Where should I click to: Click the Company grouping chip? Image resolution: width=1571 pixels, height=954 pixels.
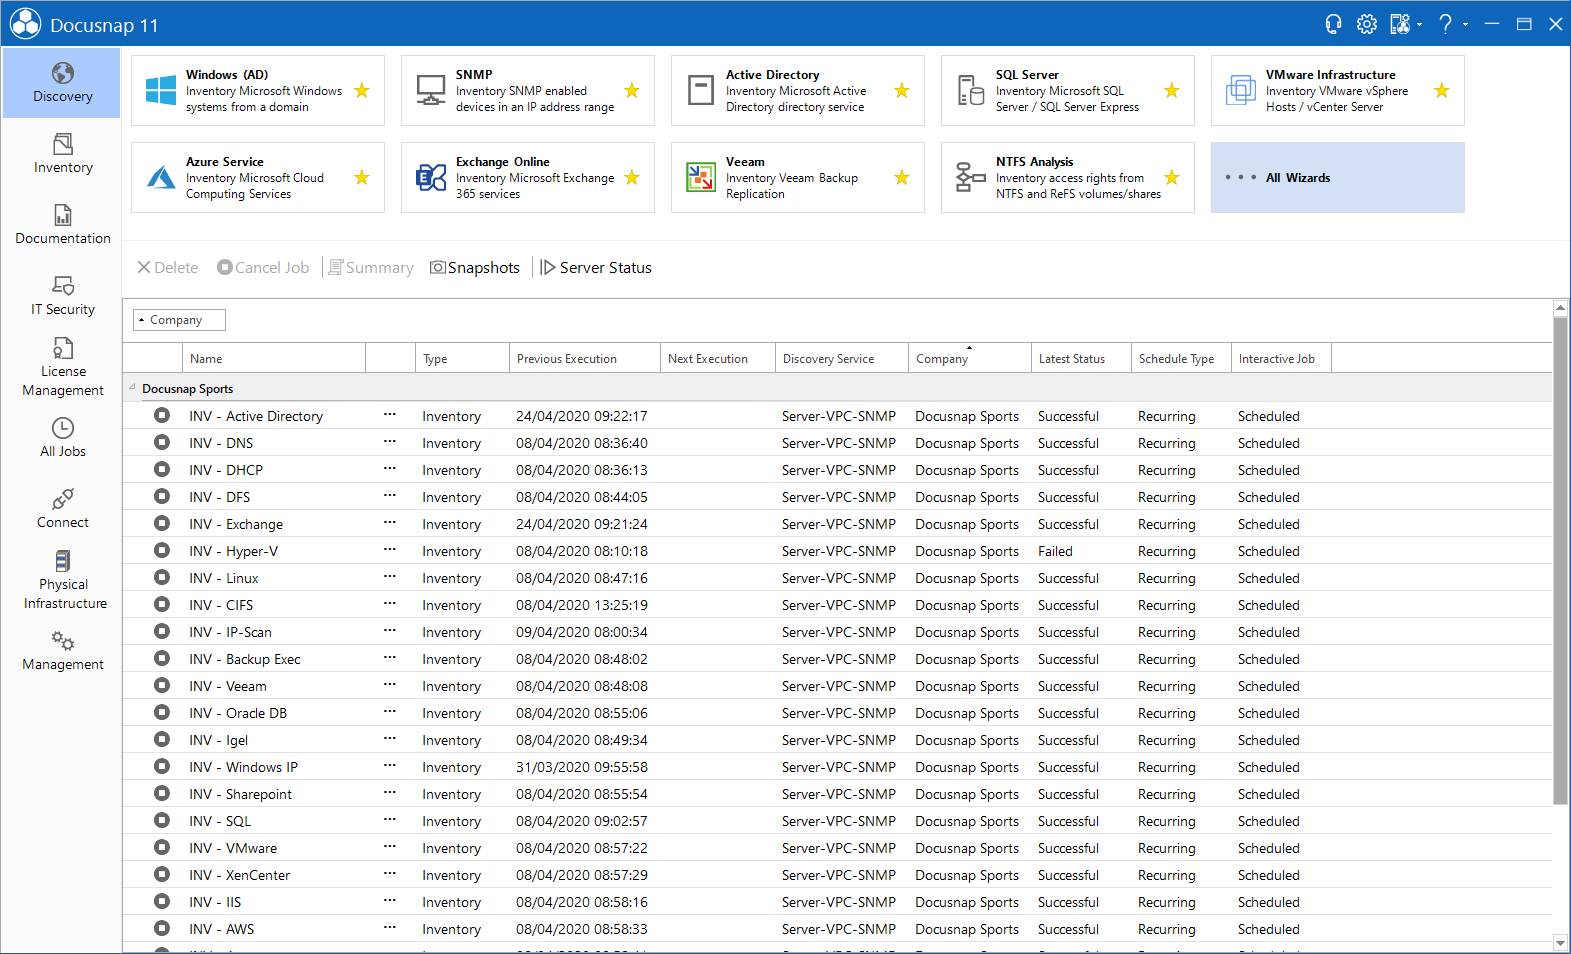tap(179, 320)
